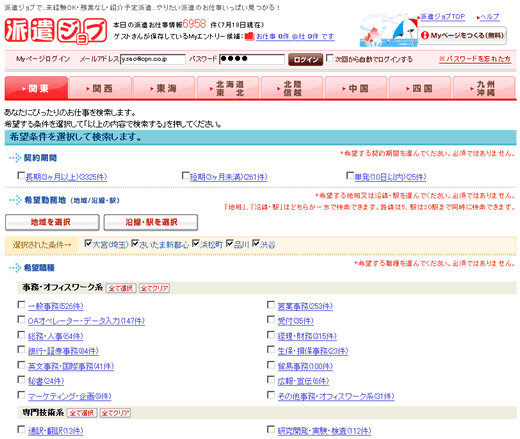Uncheck the 浜松町 condition
Screen dimensions: 520x439
click(196, 243)
